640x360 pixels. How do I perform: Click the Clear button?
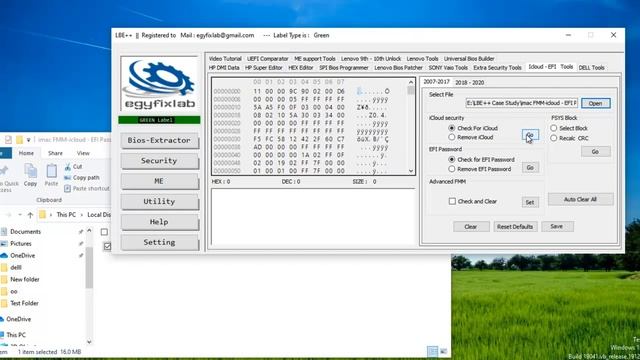(471, 227)
